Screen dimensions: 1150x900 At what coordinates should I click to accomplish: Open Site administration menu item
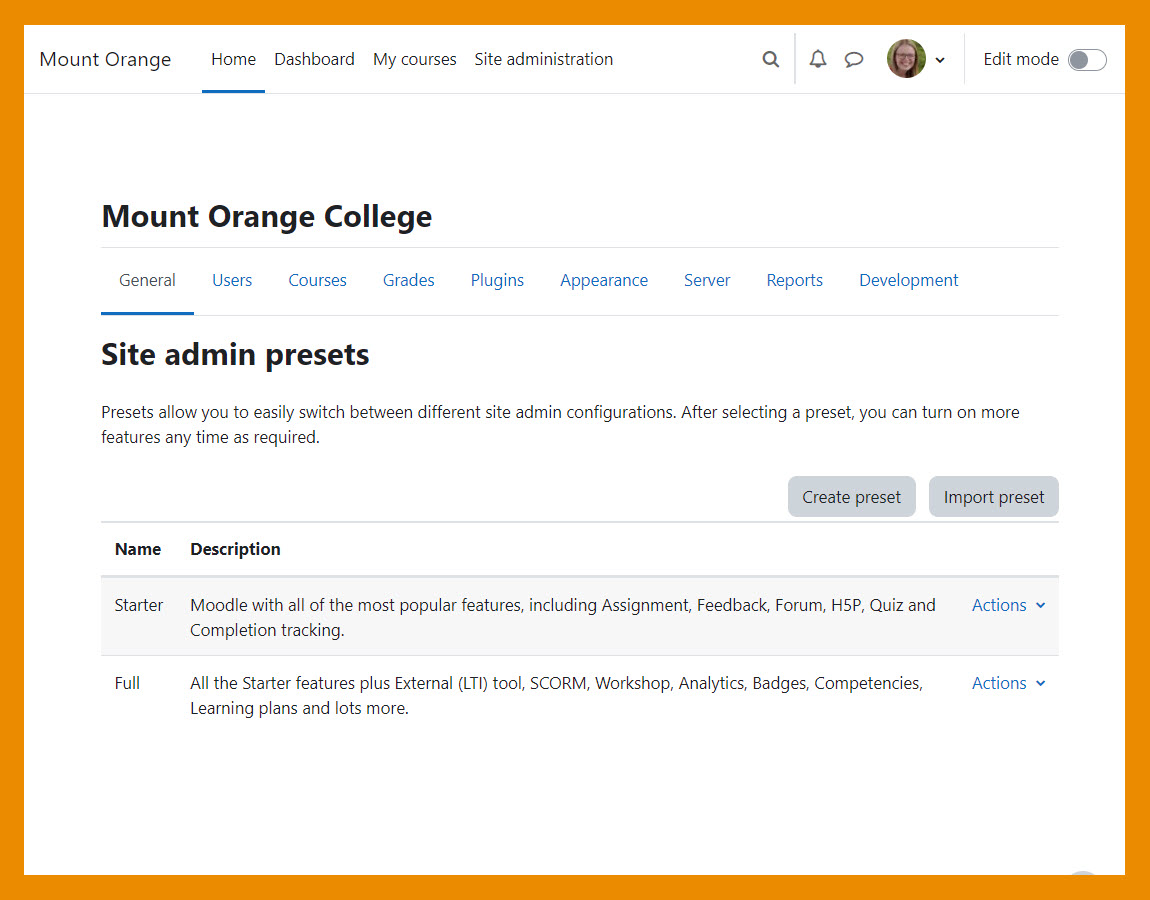[x=543, y=59]
